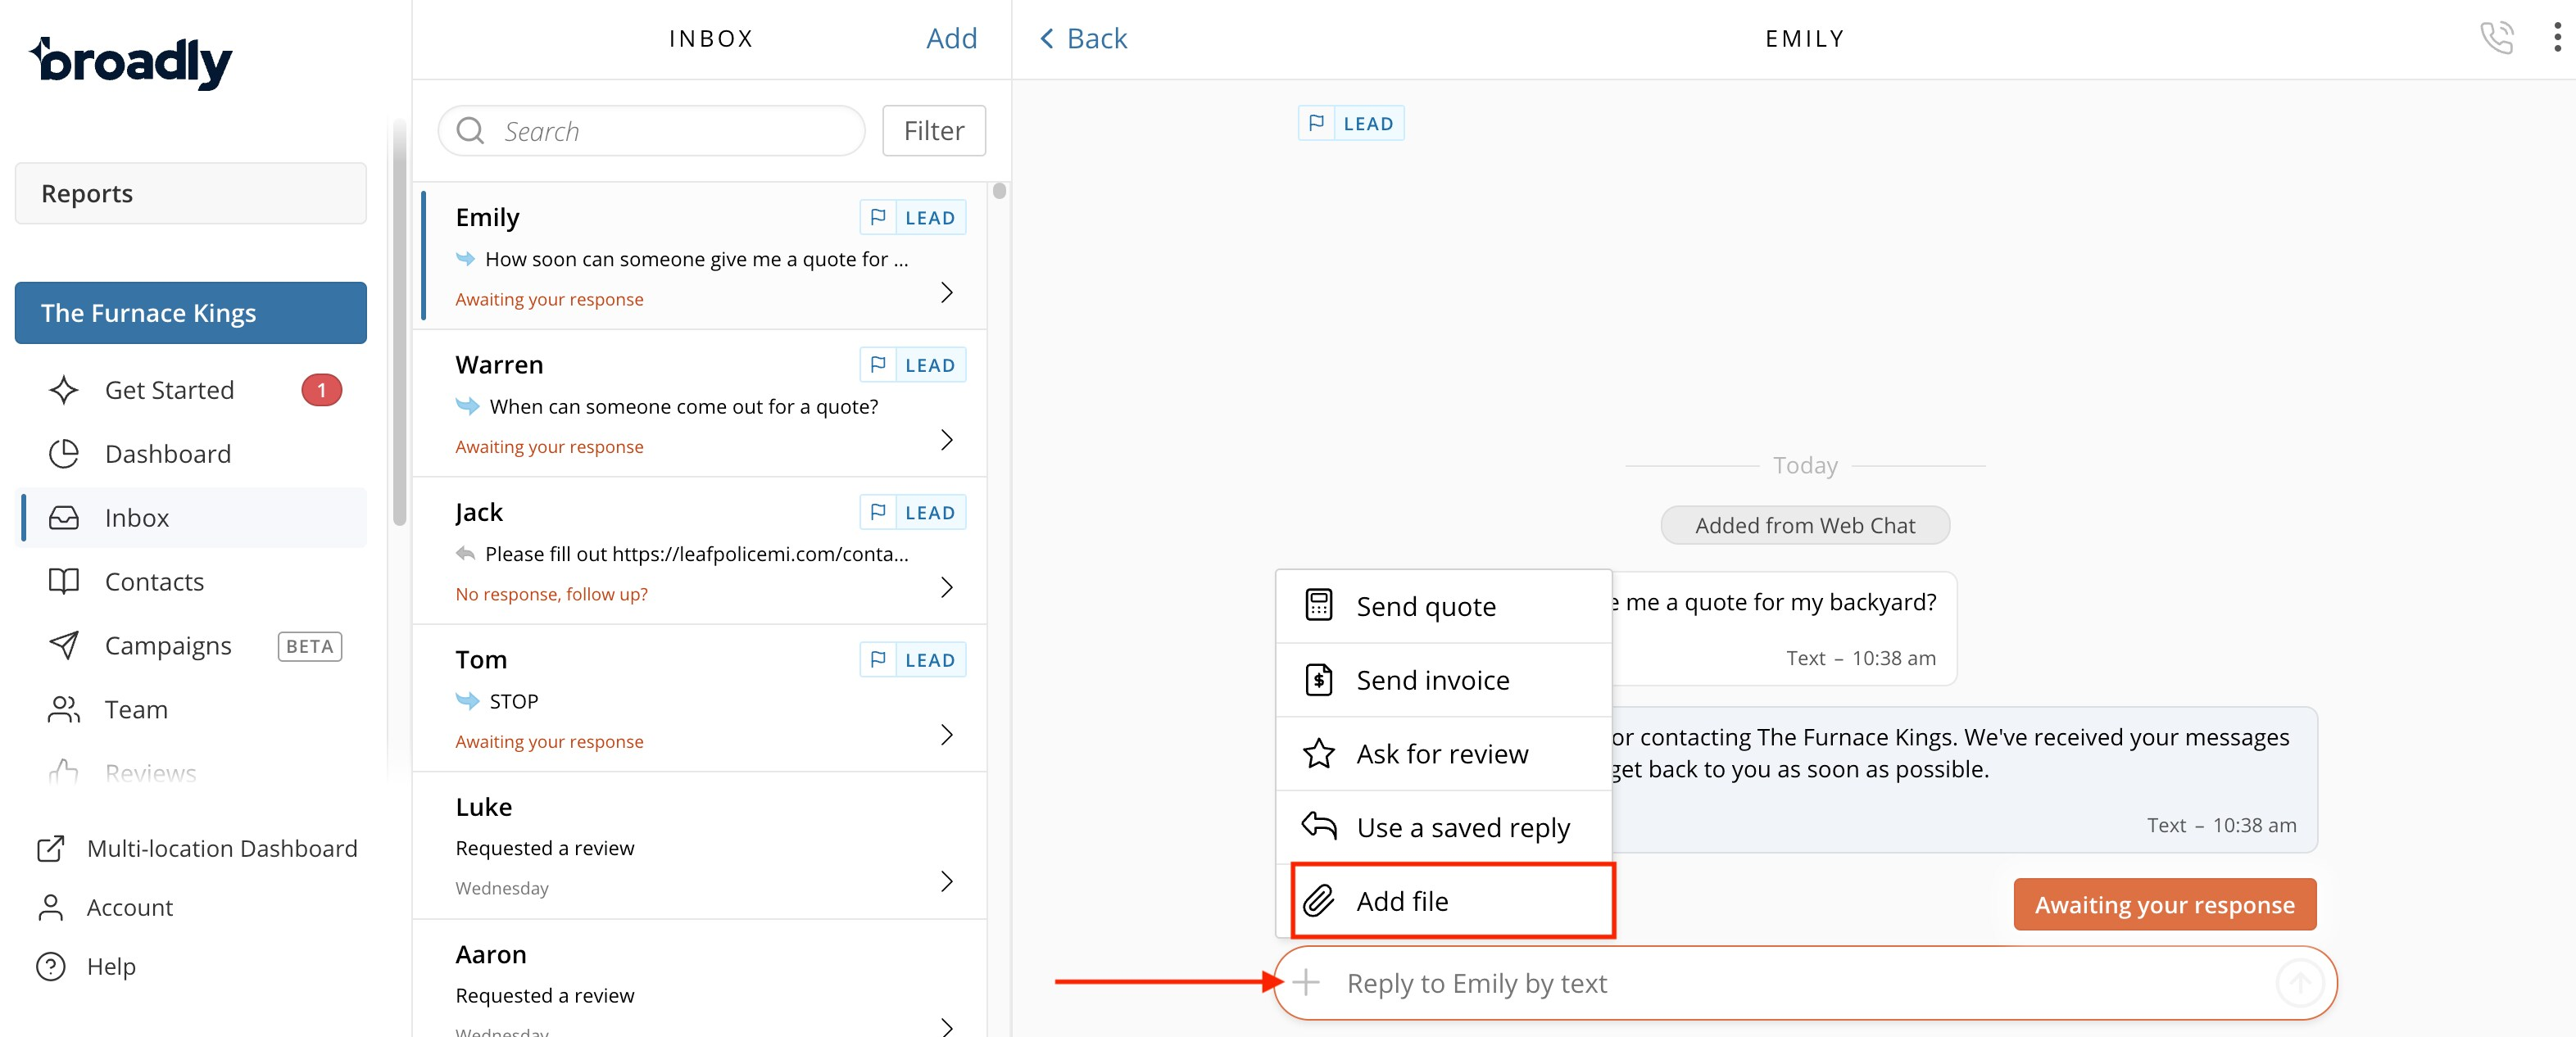2576x1037 pixels.
Task: Open the Filter dropdown in inbox
Action: [x=933, y=131]
